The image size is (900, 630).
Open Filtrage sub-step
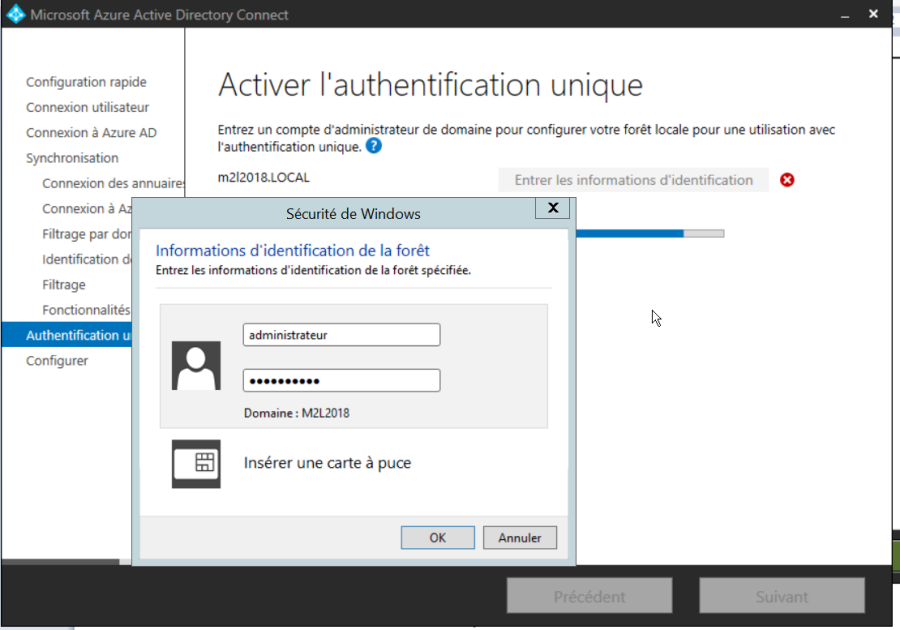pyautogui.click(x=64, y=285)
